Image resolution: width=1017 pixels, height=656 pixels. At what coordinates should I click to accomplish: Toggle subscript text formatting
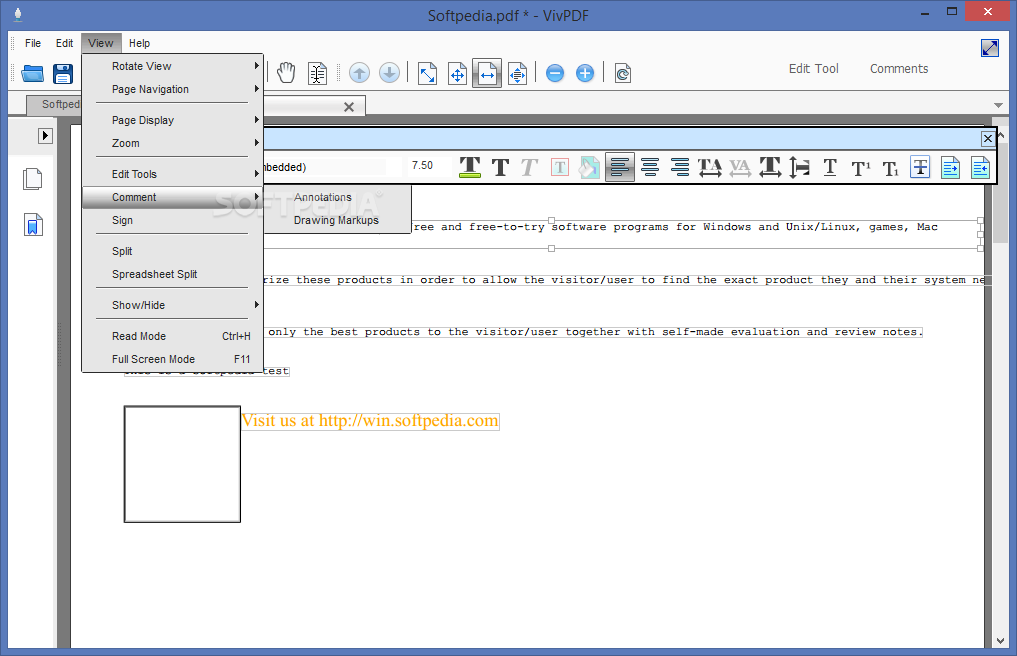[x=891, y=169]
